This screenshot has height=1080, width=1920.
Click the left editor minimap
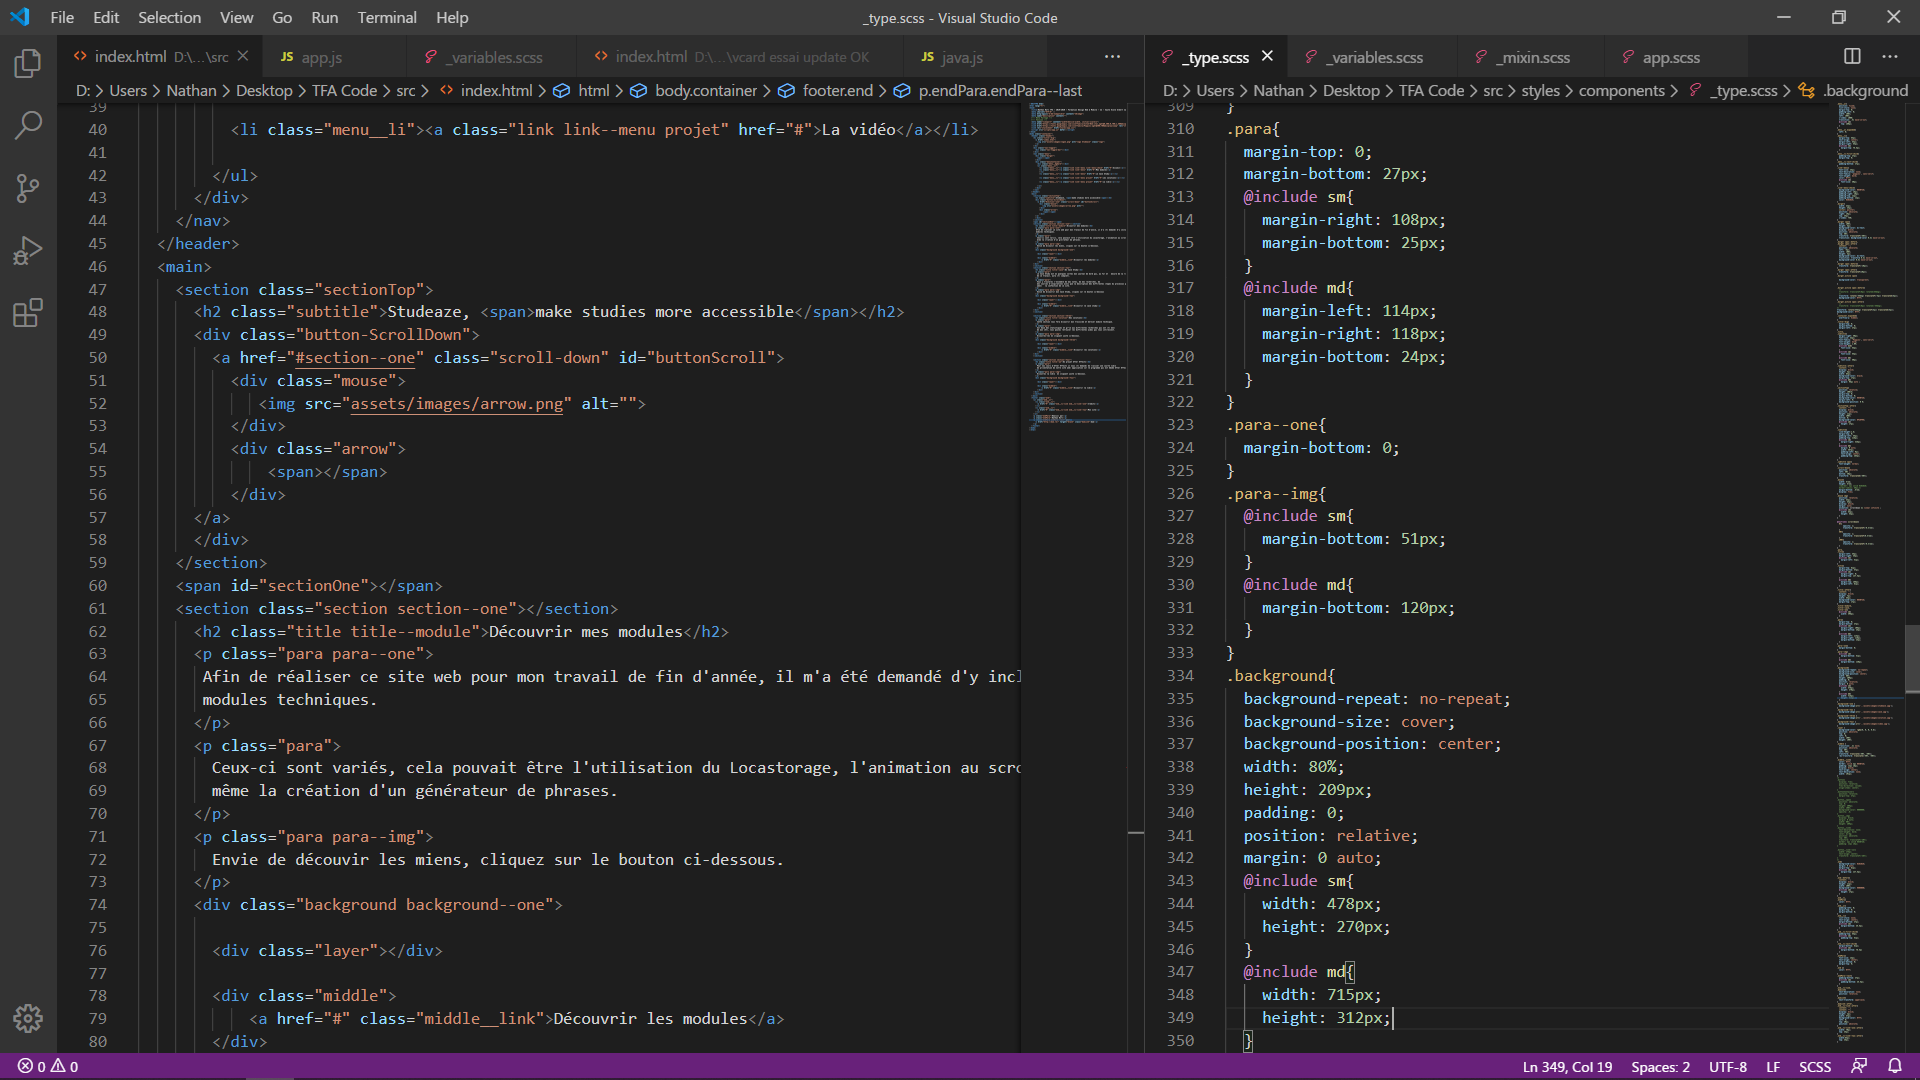tap(1078, 267)
